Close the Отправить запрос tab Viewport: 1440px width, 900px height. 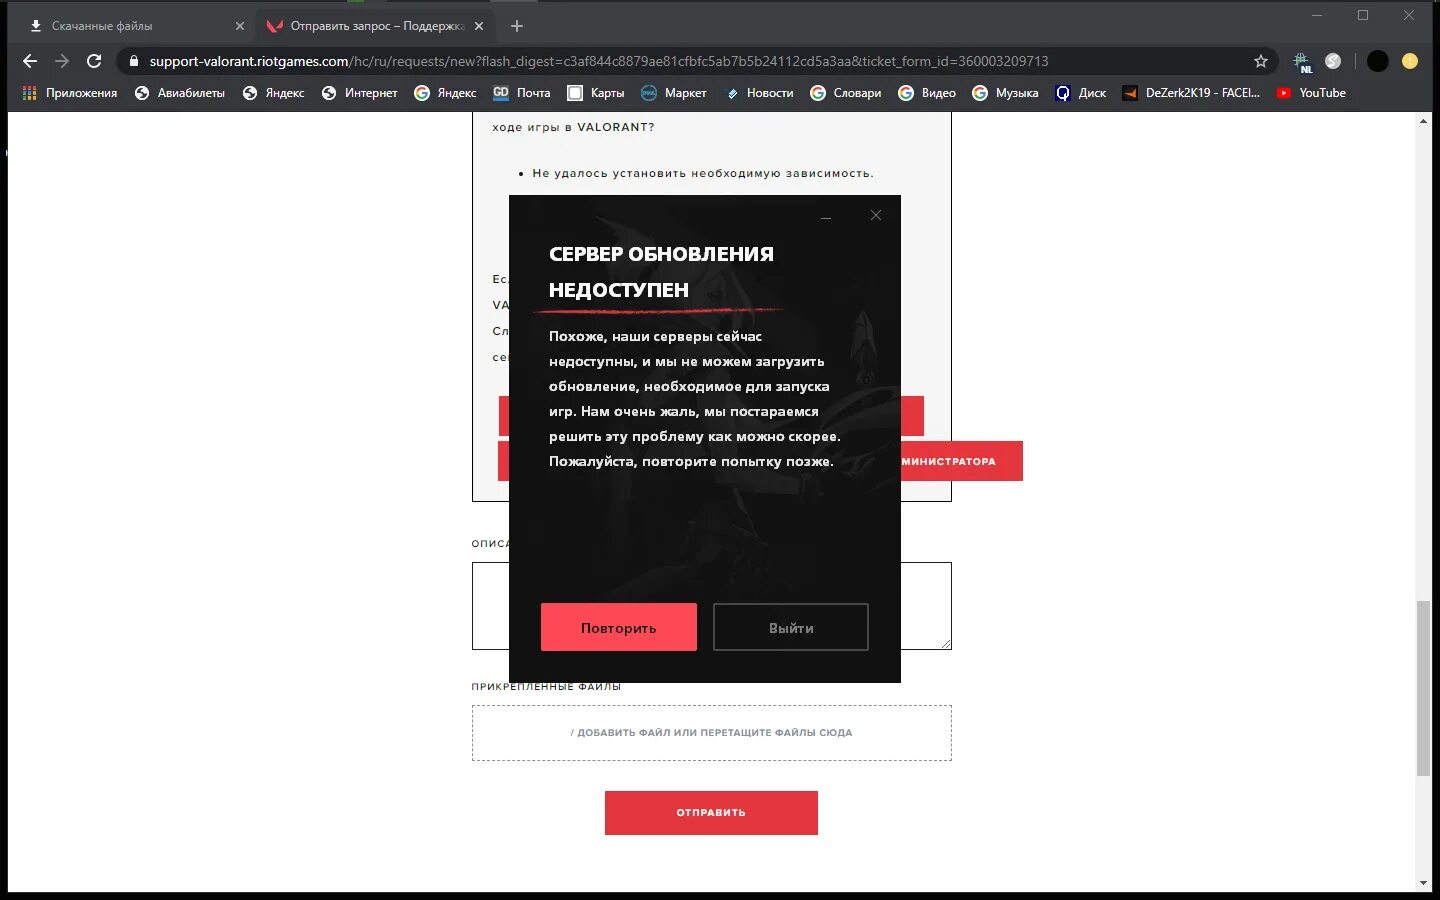479,26
